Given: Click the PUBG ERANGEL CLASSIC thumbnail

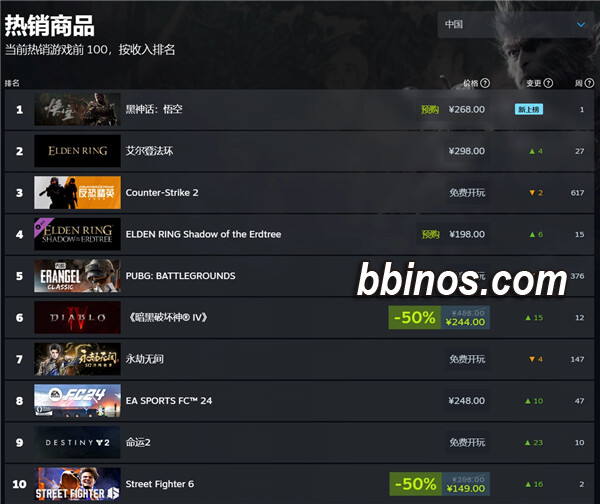Looking at the screenshot, I should (x=77, y=276).
